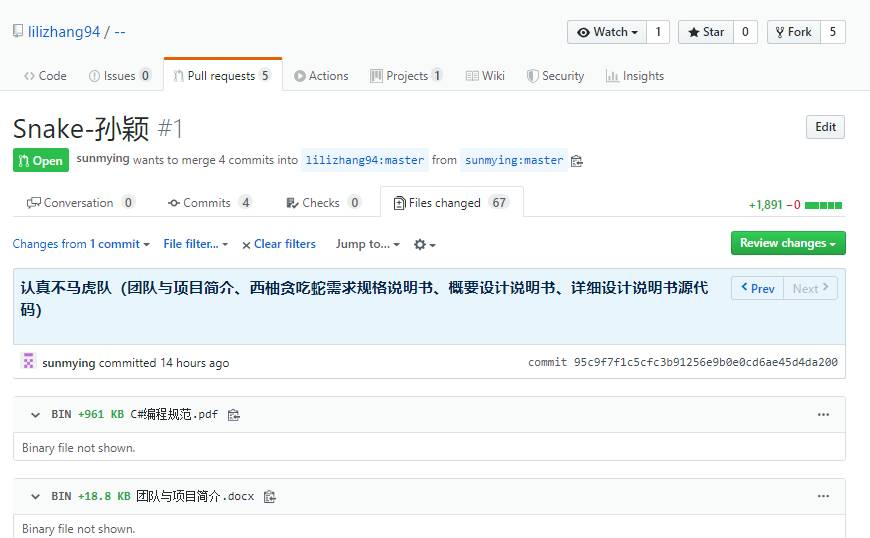Viewport: 870px width, 538px height.
Task: Open the Insights tab
Action: click(635, 76)
